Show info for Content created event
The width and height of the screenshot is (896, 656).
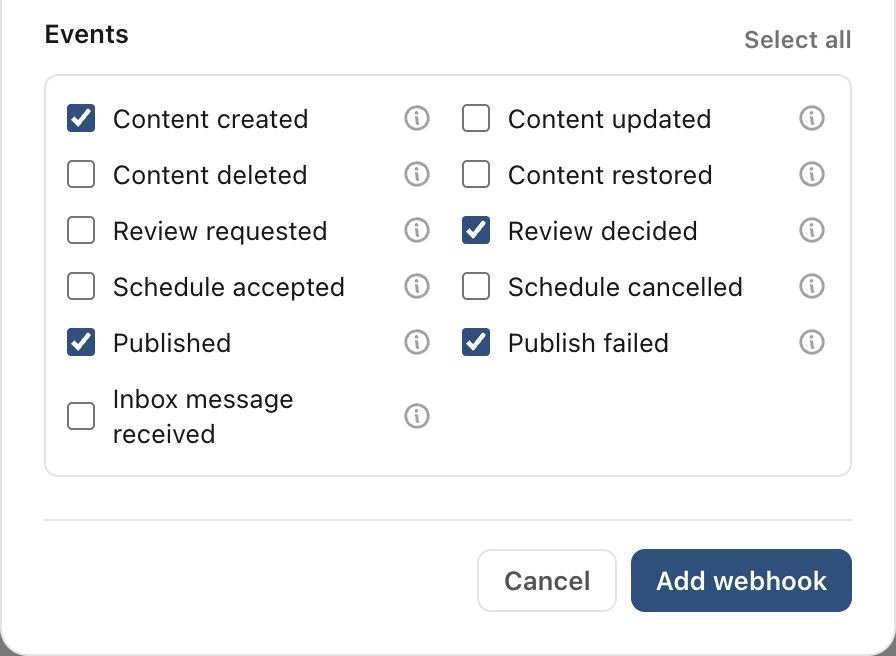point(417,118)
